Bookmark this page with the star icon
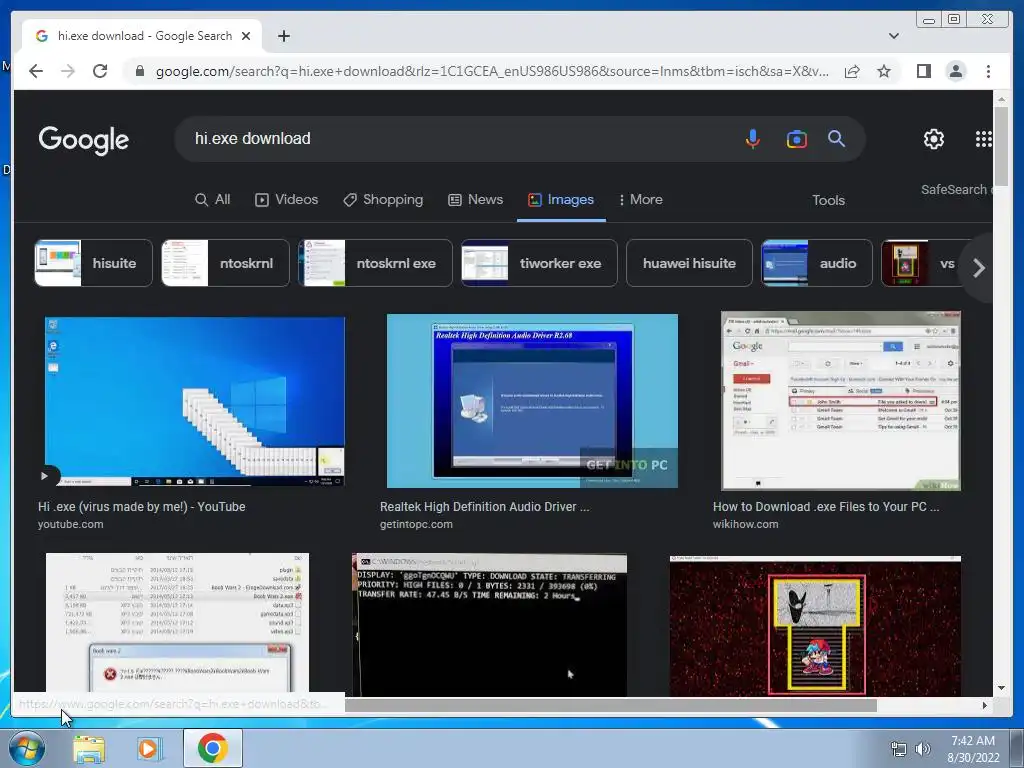The image size is (1024, 768). click(x=884, y=71)
